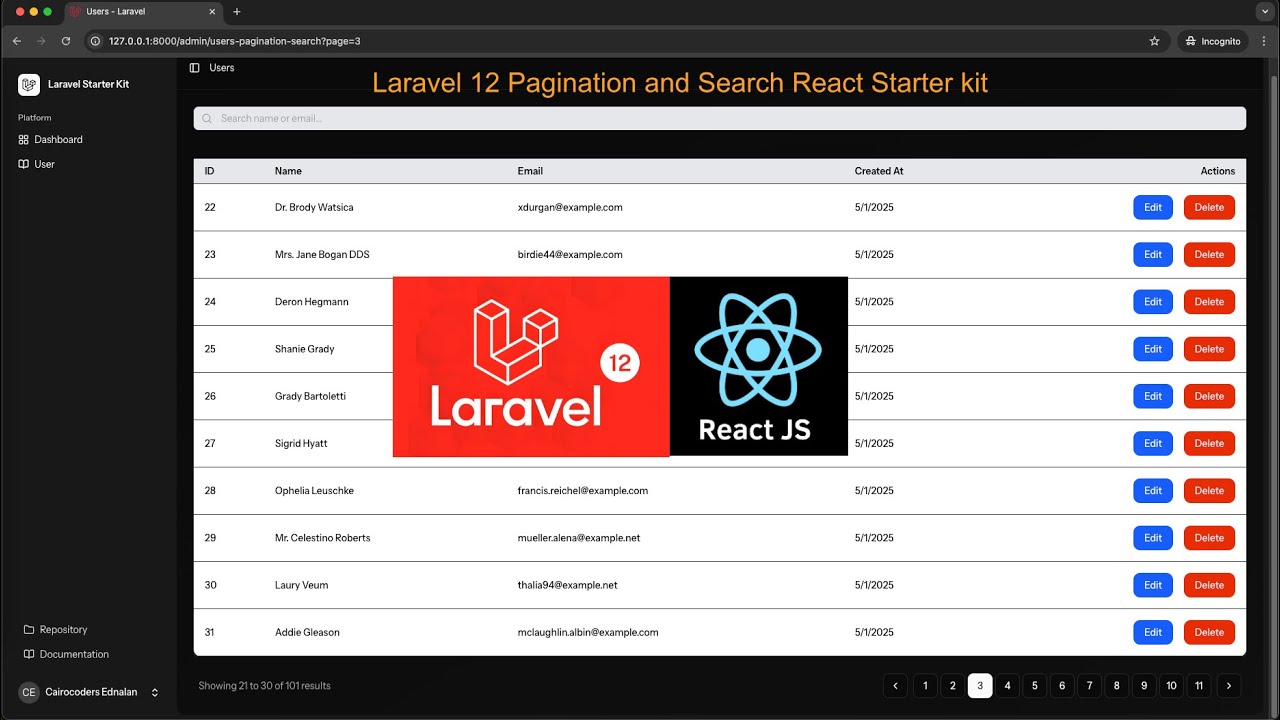Edit user Mrs. Jane Bogan DDS
This screenshot has width=1280, height=720.
pyautogui.click(x=1153, y=254)
